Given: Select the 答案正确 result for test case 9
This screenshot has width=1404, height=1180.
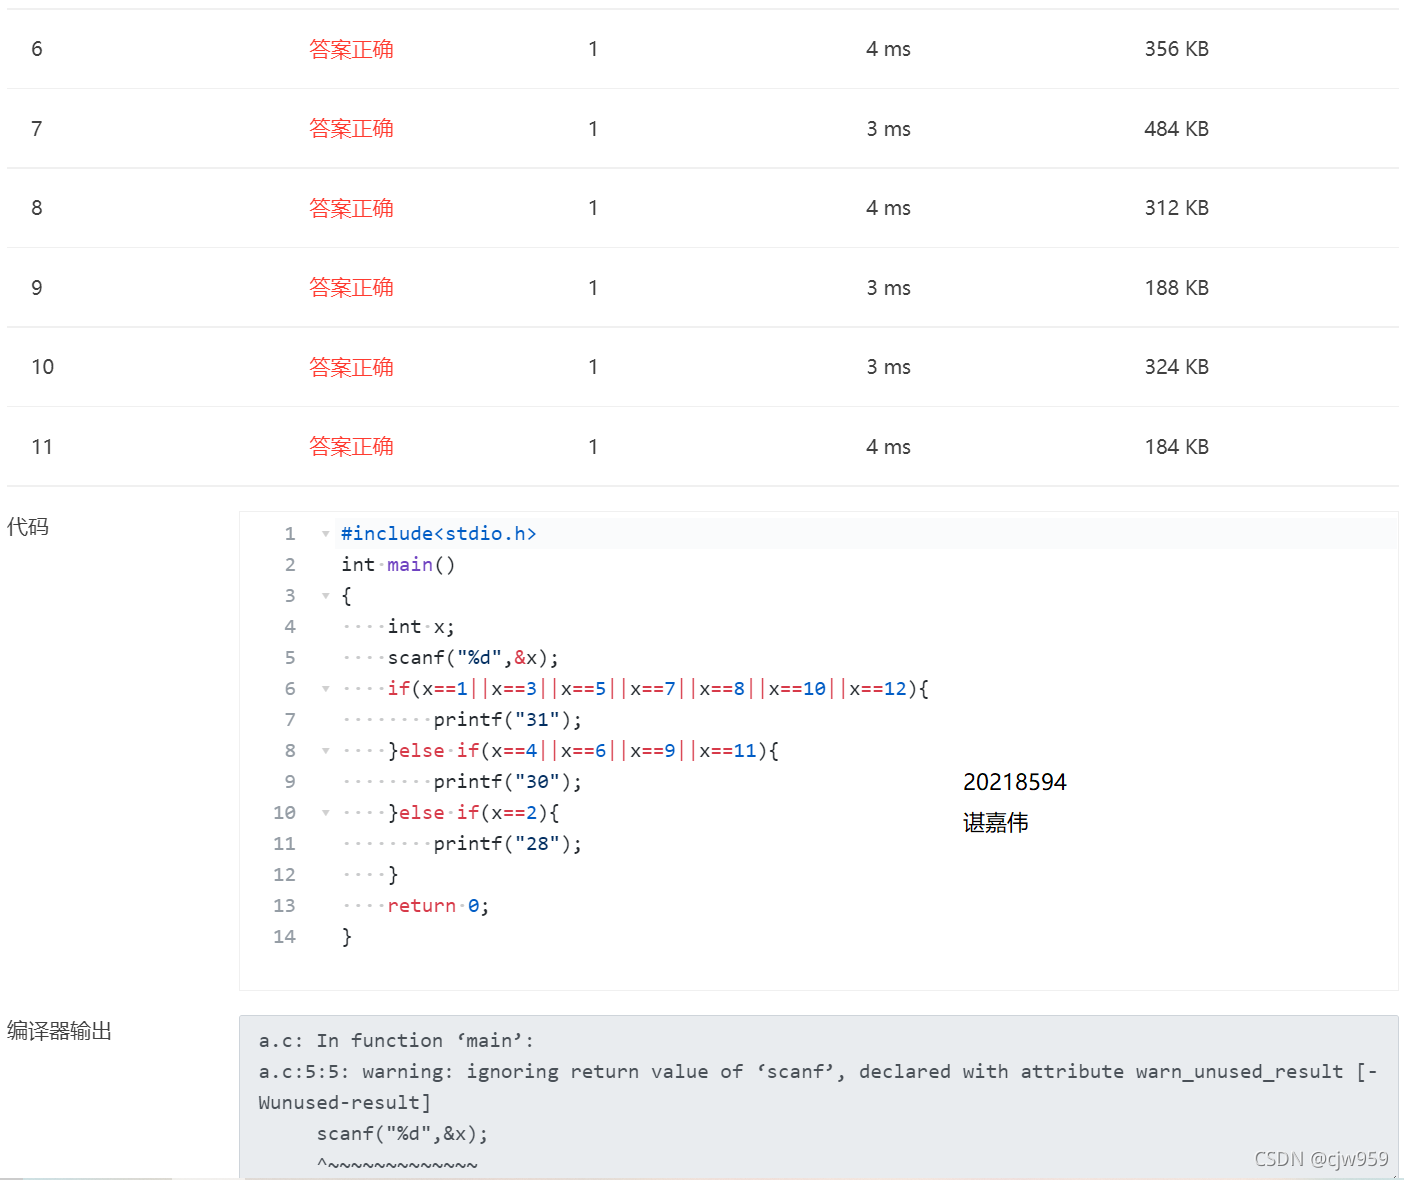Looking at the screenshot, I should 351,288.
